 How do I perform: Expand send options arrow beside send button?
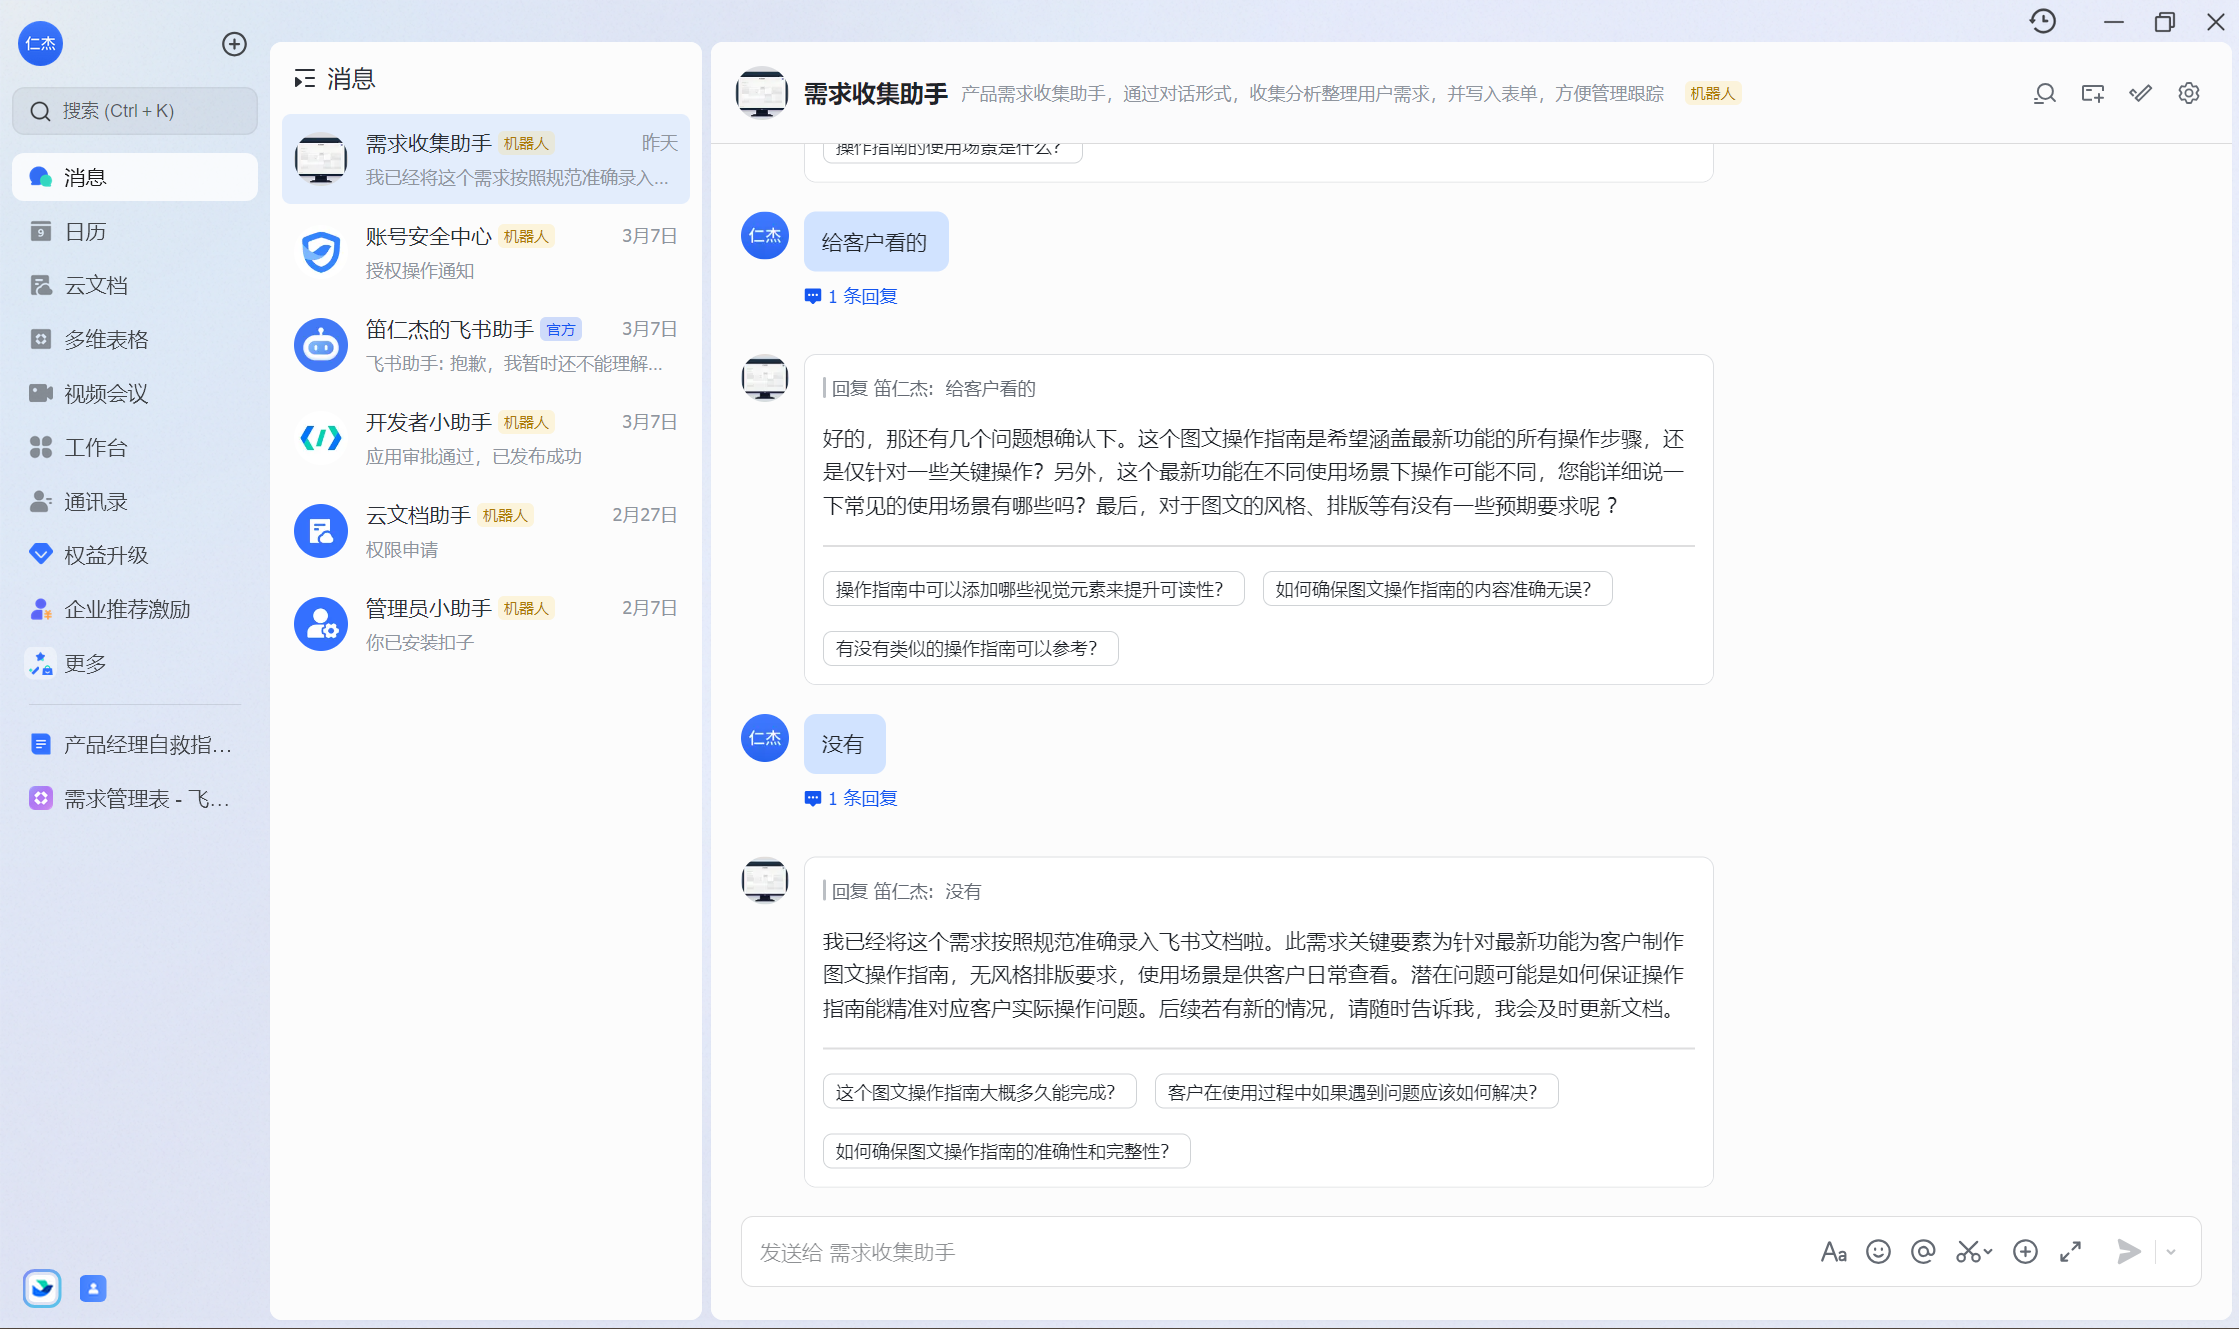(x=2171, y=1251)
